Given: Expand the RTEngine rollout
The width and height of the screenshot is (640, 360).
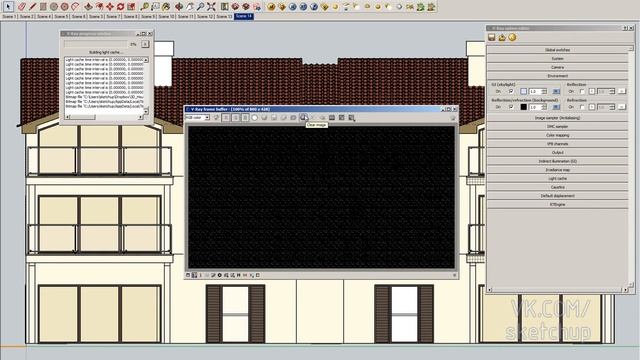Looking at the screenshot, I should pyautogui.click(x=558, y=204).
